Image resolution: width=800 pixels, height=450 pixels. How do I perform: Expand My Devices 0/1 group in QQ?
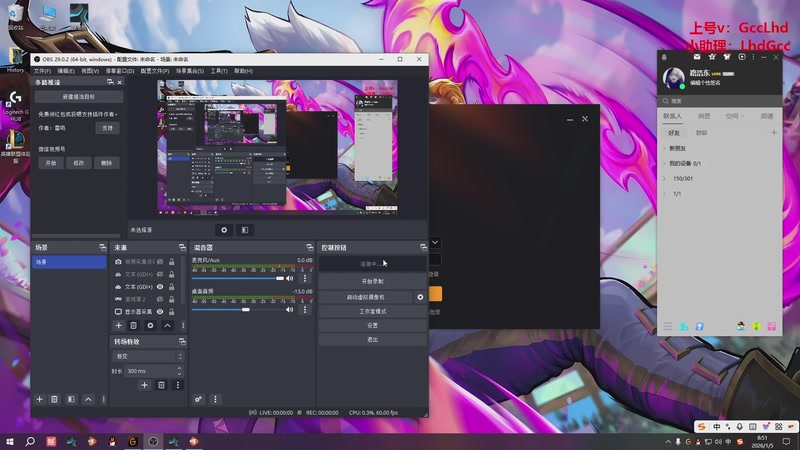pos(665,163)
